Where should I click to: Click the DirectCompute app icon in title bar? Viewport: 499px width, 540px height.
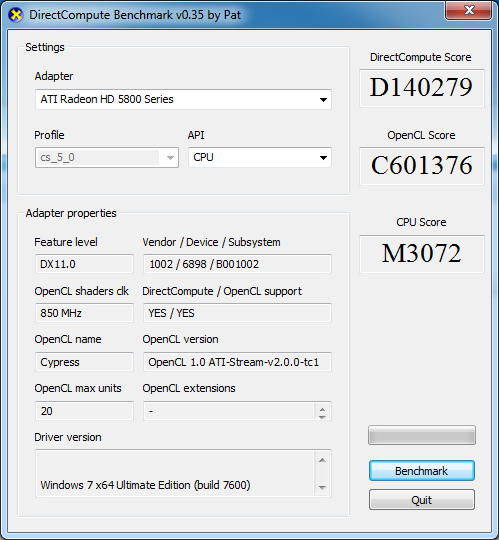(15, 15)
